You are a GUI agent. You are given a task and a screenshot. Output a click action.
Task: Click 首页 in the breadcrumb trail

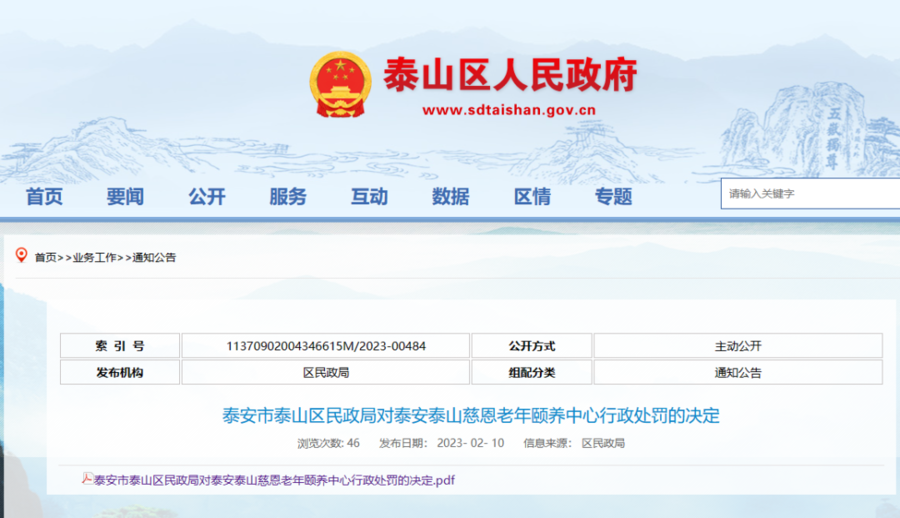coord(45,258)
